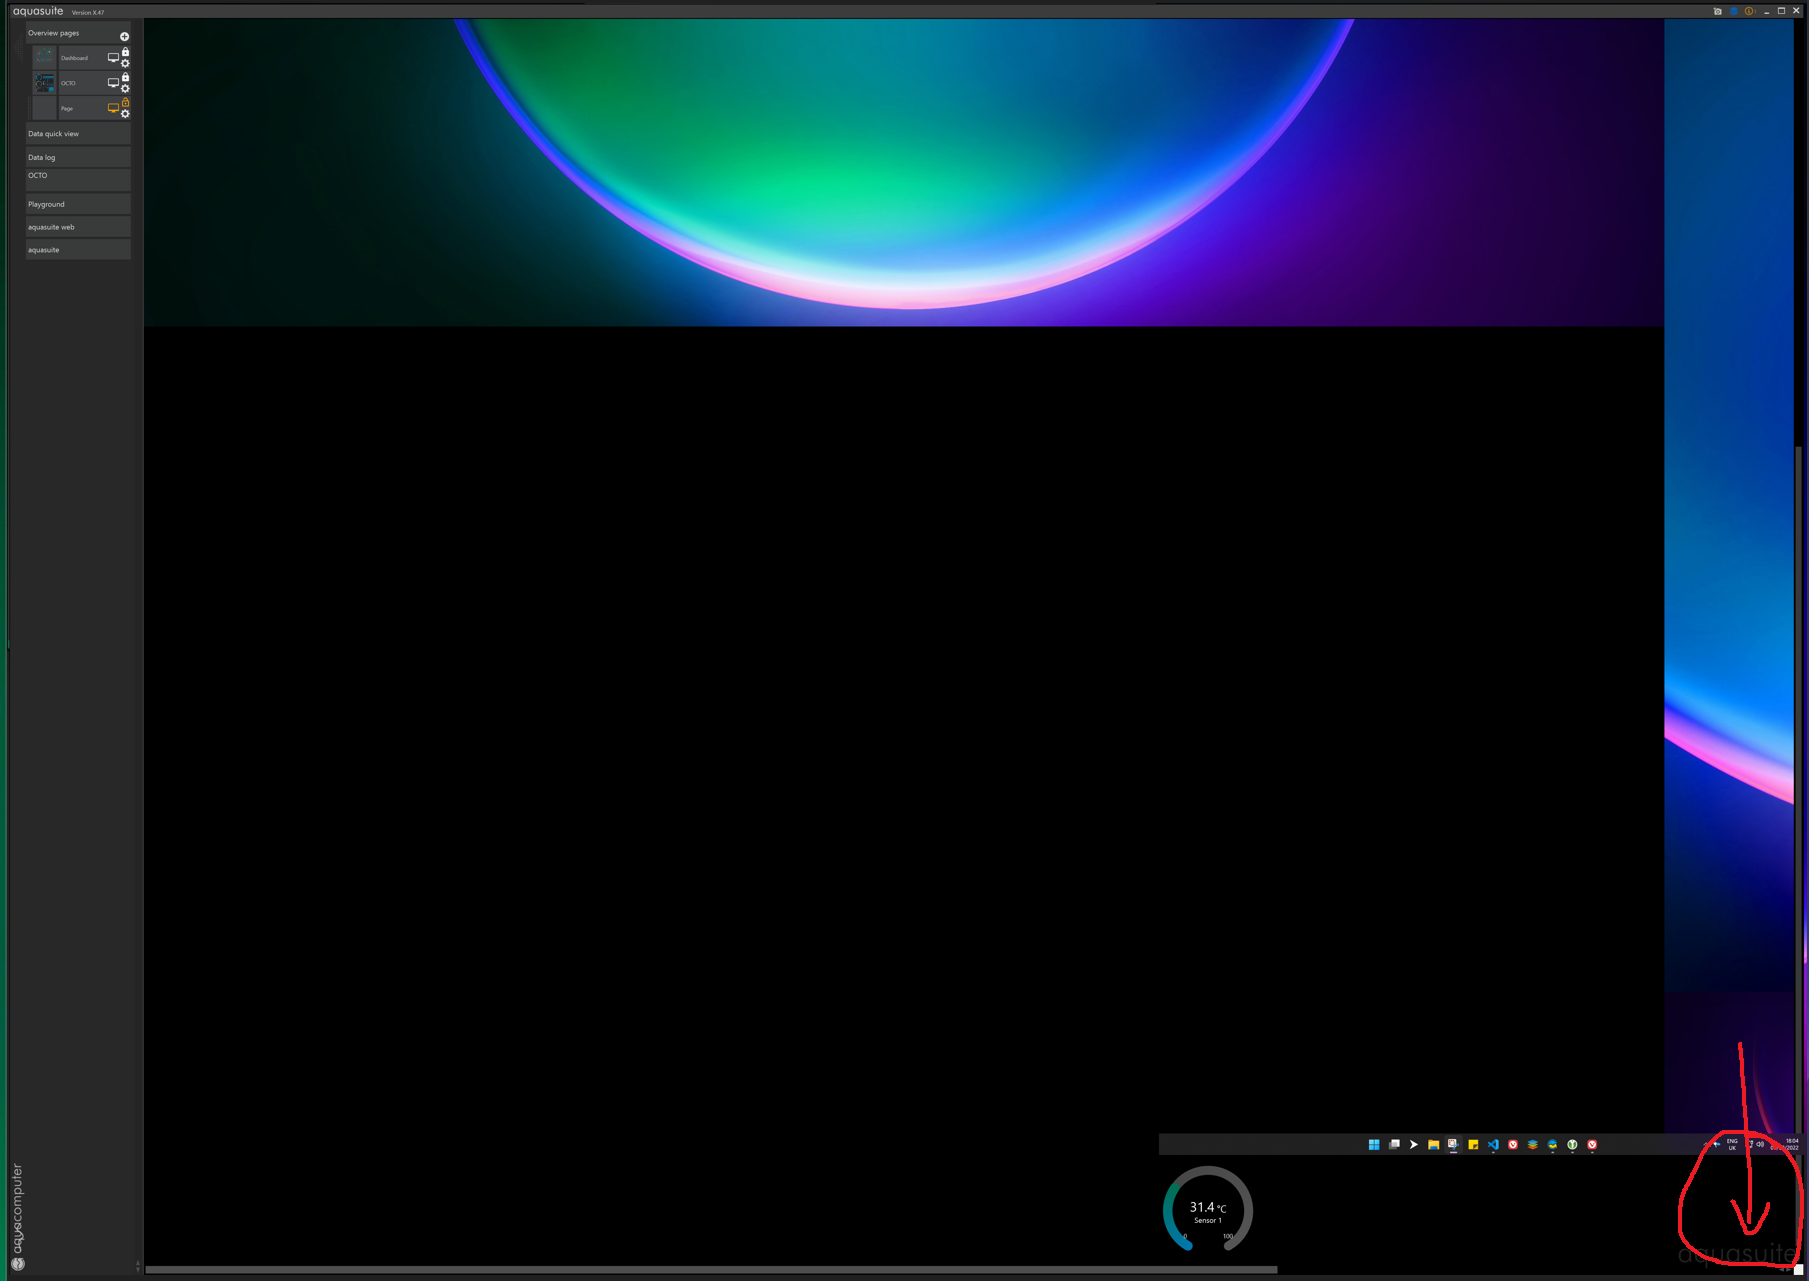Click the aquacomputer logo in sidebar
1809x1281 pixels.
pyautogui.click(x=18, y=1217)
